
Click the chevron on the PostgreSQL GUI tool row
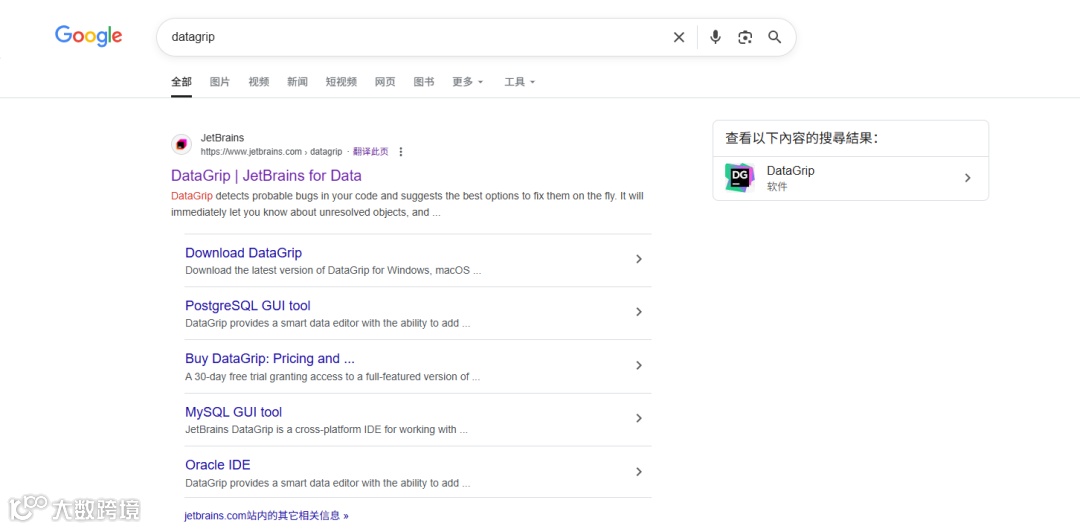pyautogui.click(x=638, y=312)
